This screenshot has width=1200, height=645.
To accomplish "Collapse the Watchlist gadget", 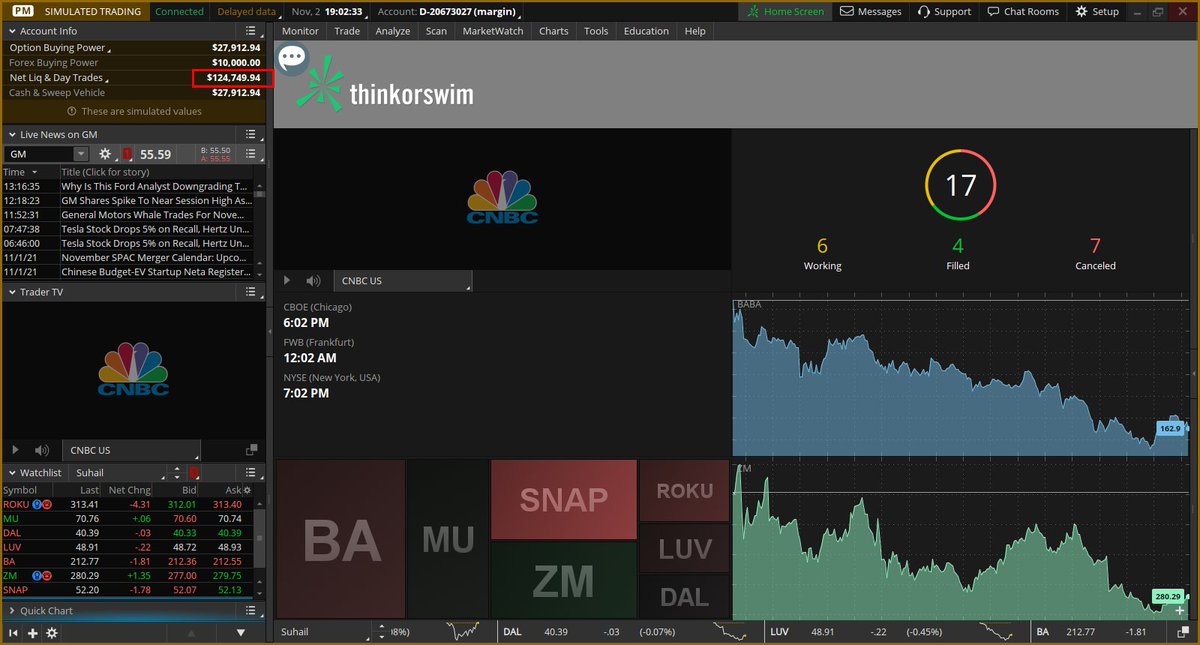I will pyautogui.click(x=11, y=472).
